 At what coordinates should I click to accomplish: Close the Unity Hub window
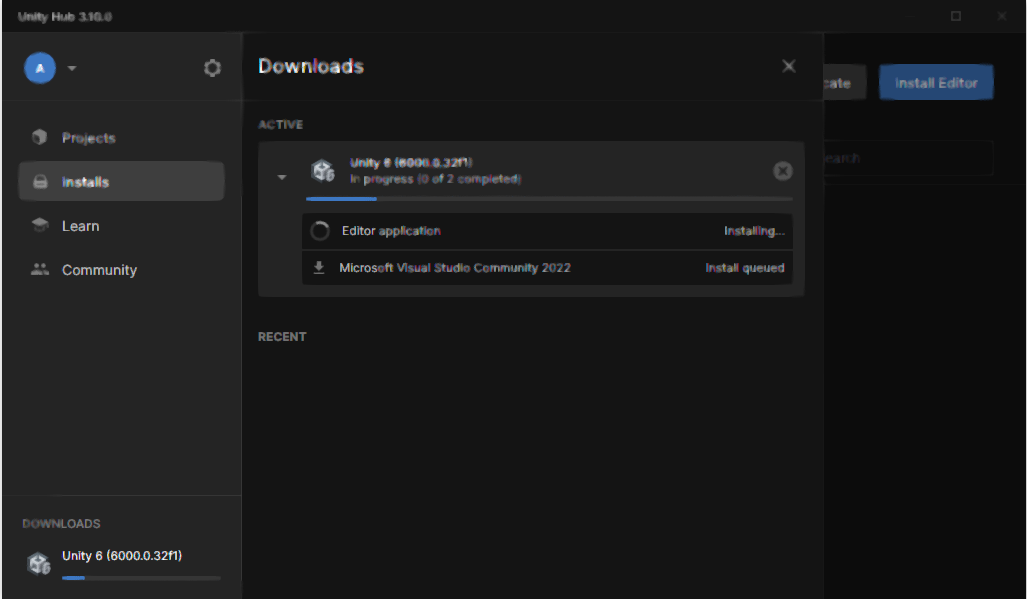click(x=1001, y=16)
